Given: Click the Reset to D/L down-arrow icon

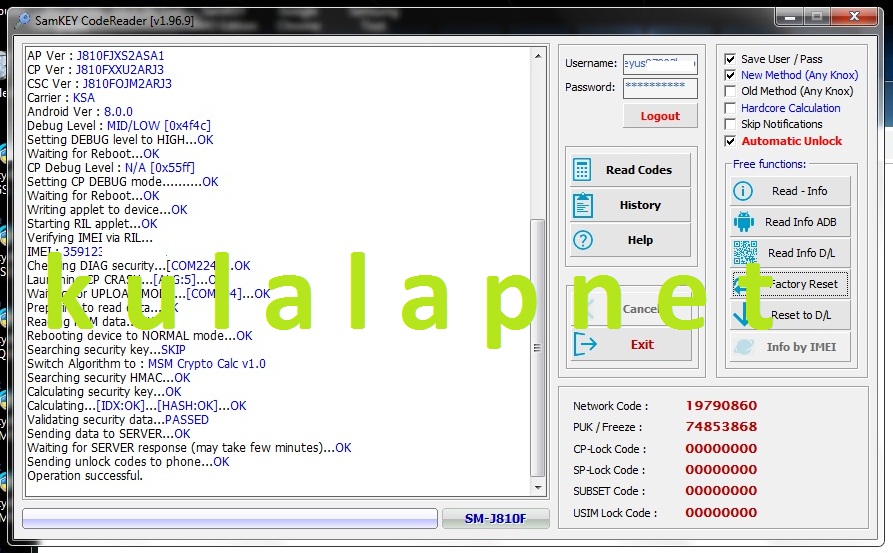Looking at the screenshot, I should point(743,314).
